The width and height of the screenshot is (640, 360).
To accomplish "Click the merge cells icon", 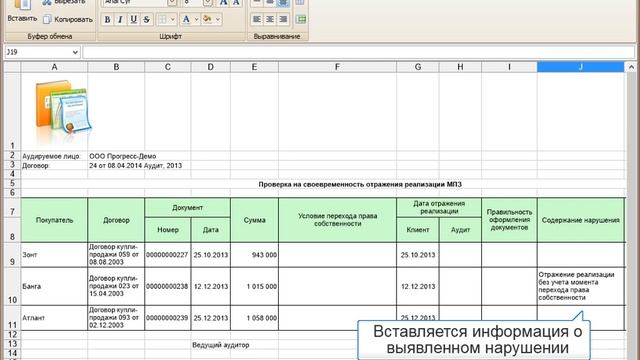I will (301, 19).
